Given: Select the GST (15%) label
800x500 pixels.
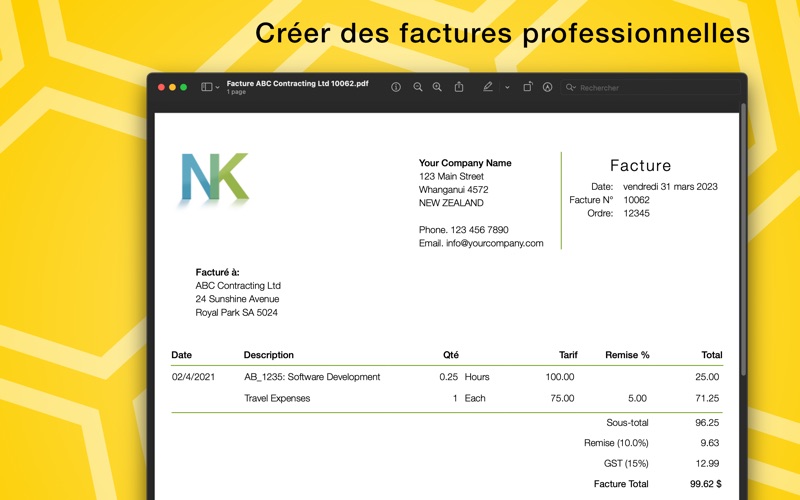Looking at the screenshot, I should point(626,464).
